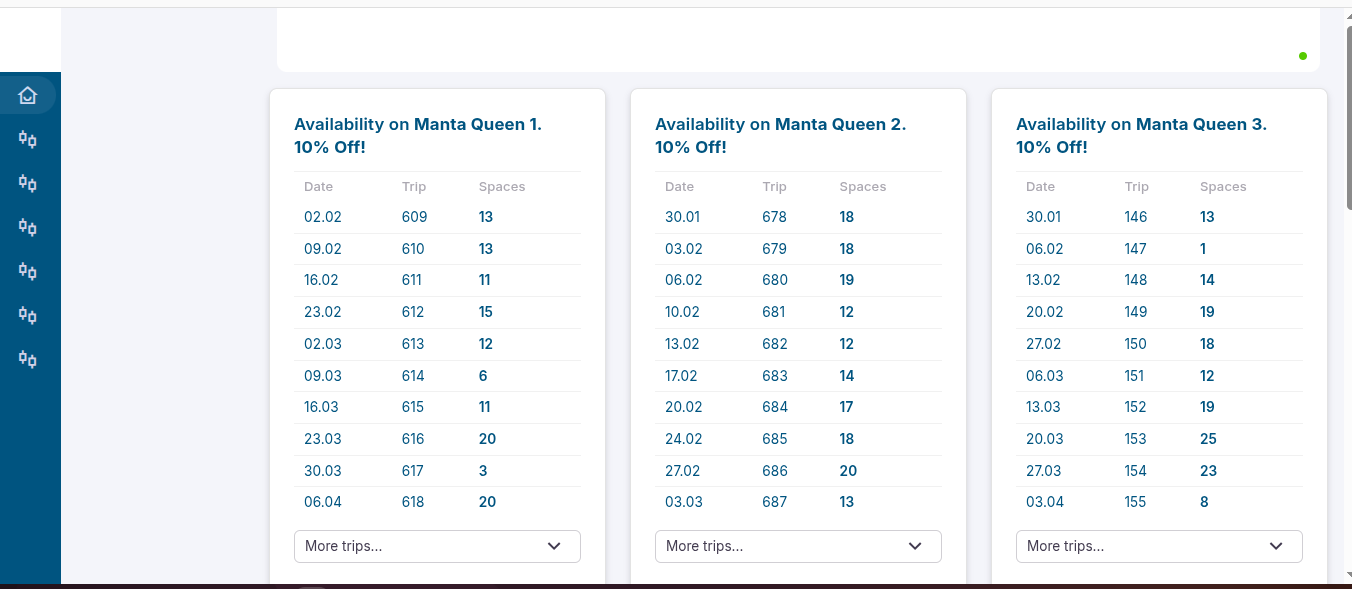The height and width of the screenshot is (589, 1352).
Task: Open the More trips dropdown for Manta Queen 1
Action: (x=437, y=546)
